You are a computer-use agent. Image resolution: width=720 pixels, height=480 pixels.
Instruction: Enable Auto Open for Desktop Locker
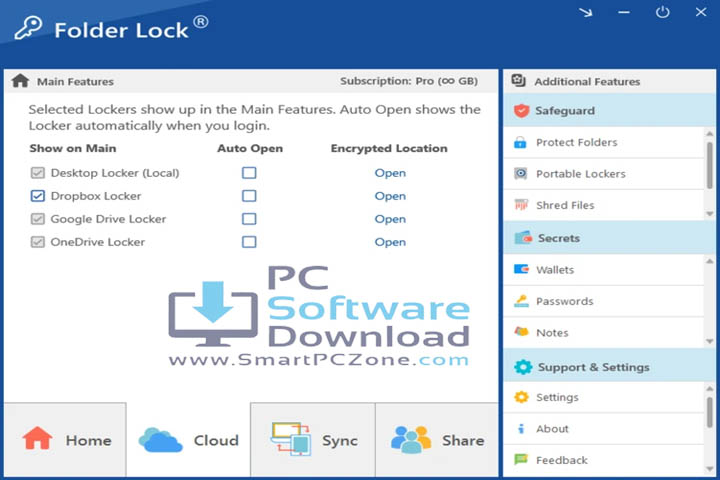[249, 173]
